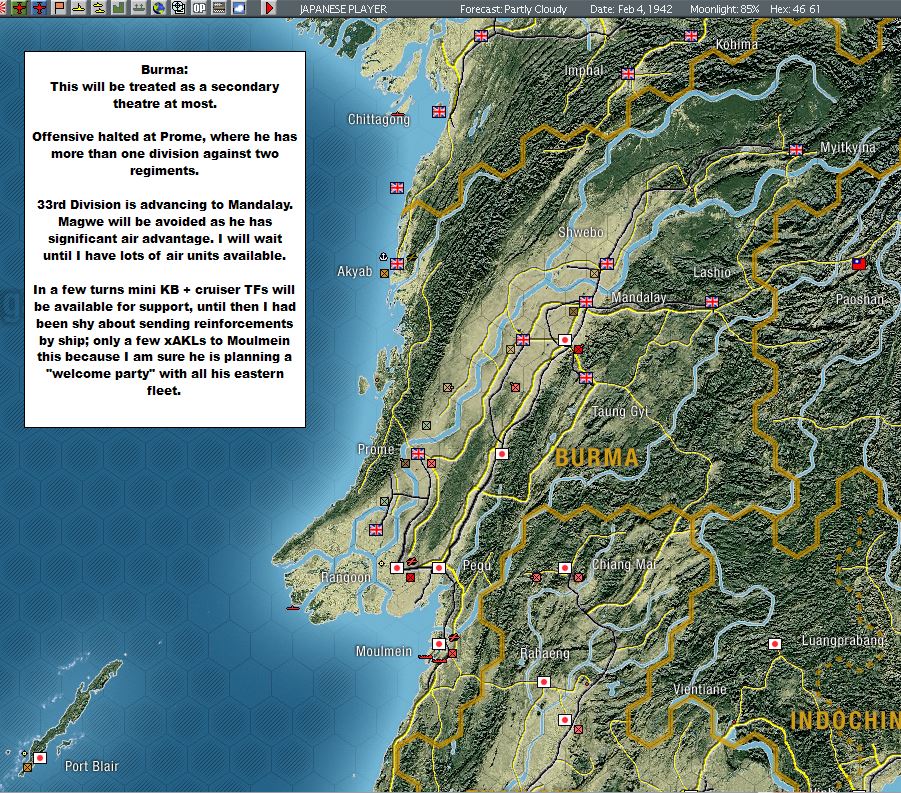901x793 pixels.
Task: Click the red unit marker south of Rangoon
Action: (410, 578)
